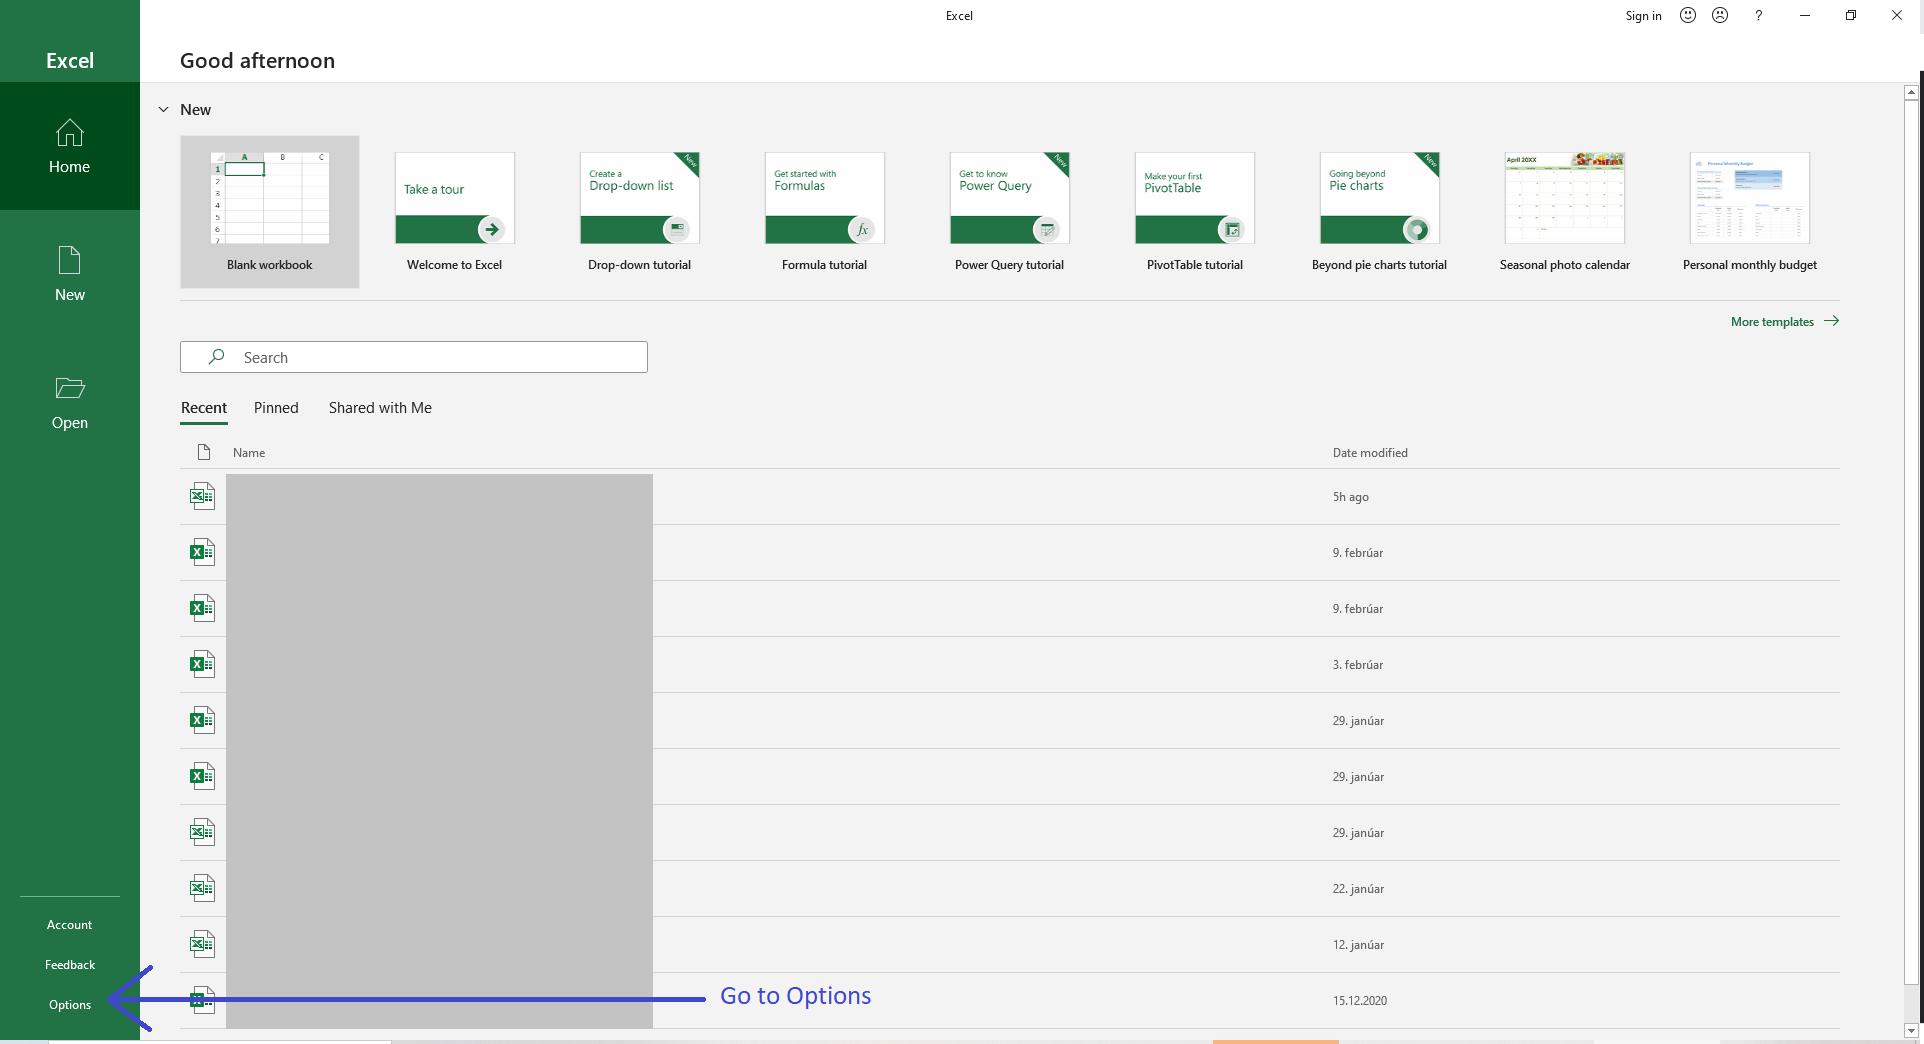Open the Welcome to Excel tour
Image resolution: width=1924 pixels, height=1044 pixels.
(455, 212)
